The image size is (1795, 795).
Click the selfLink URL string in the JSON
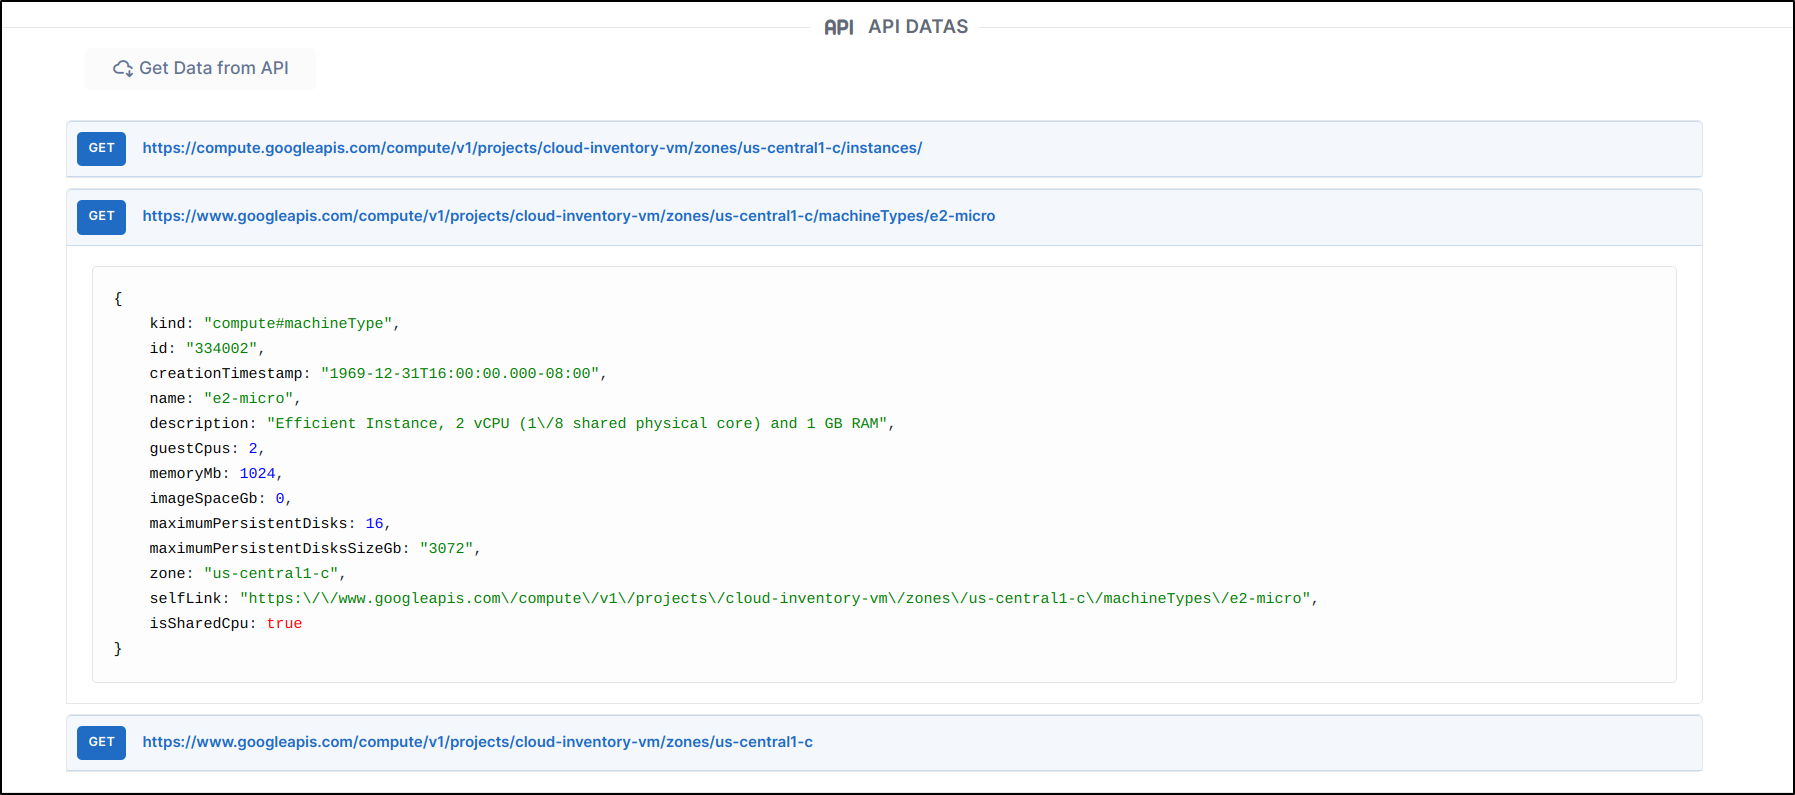pyautogui.click(x=775, y=598)
